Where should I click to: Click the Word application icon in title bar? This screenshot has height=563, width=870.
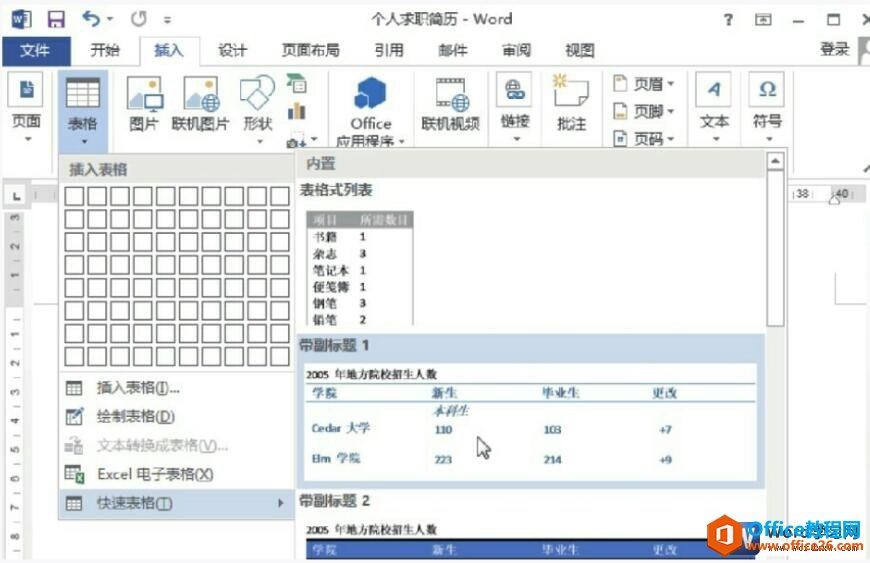tap(21, 19)
